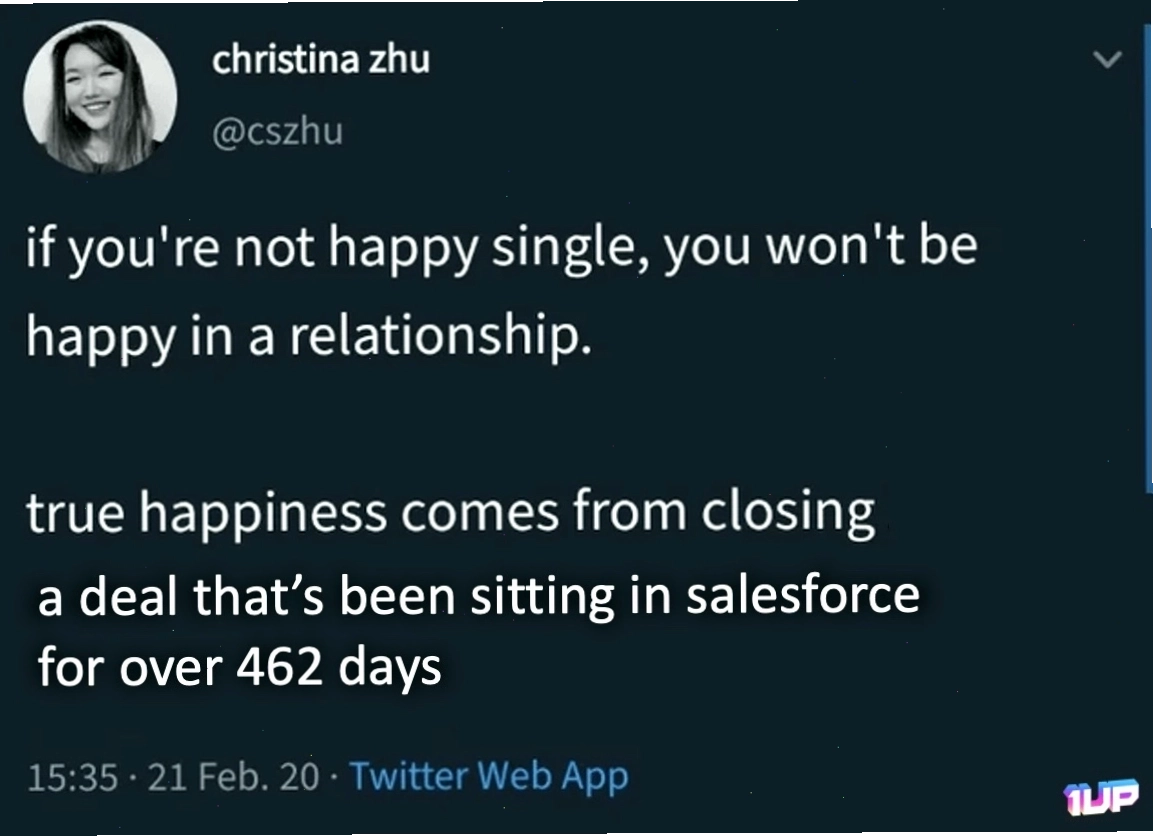
Task: Click the phrase 'you won't be'
Action: (x=821, y=246)
